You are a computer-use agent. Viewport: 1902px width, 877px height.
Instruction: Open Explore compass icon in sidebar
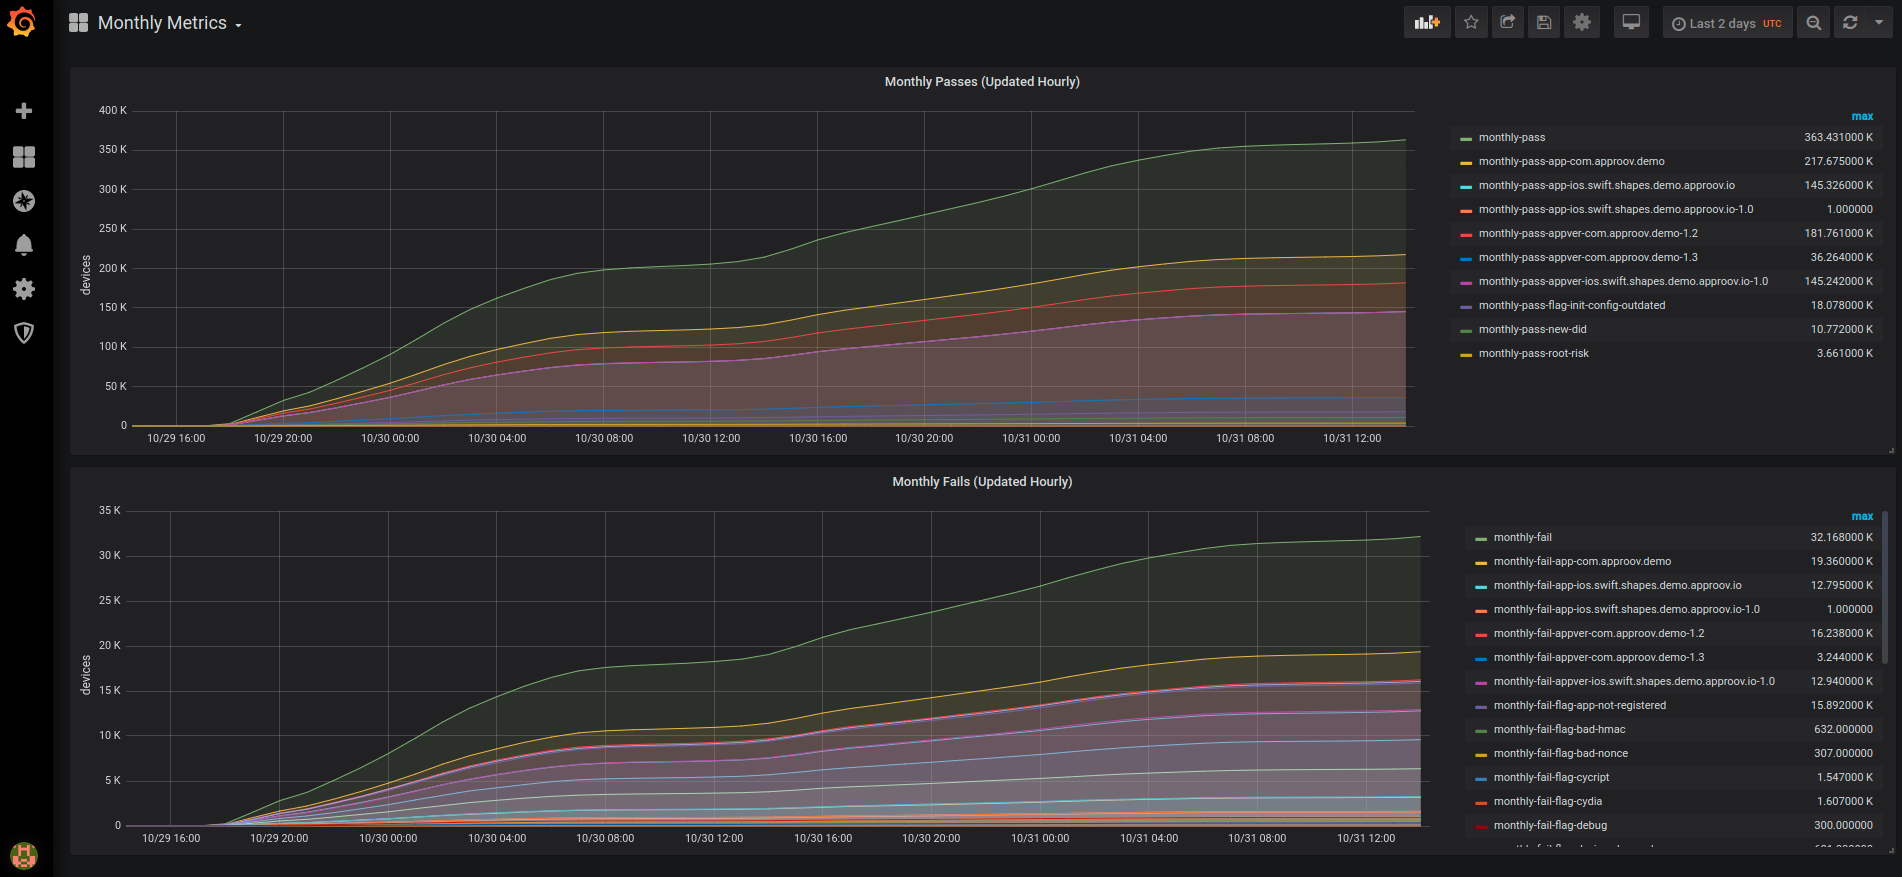click(x=24, y=201)
